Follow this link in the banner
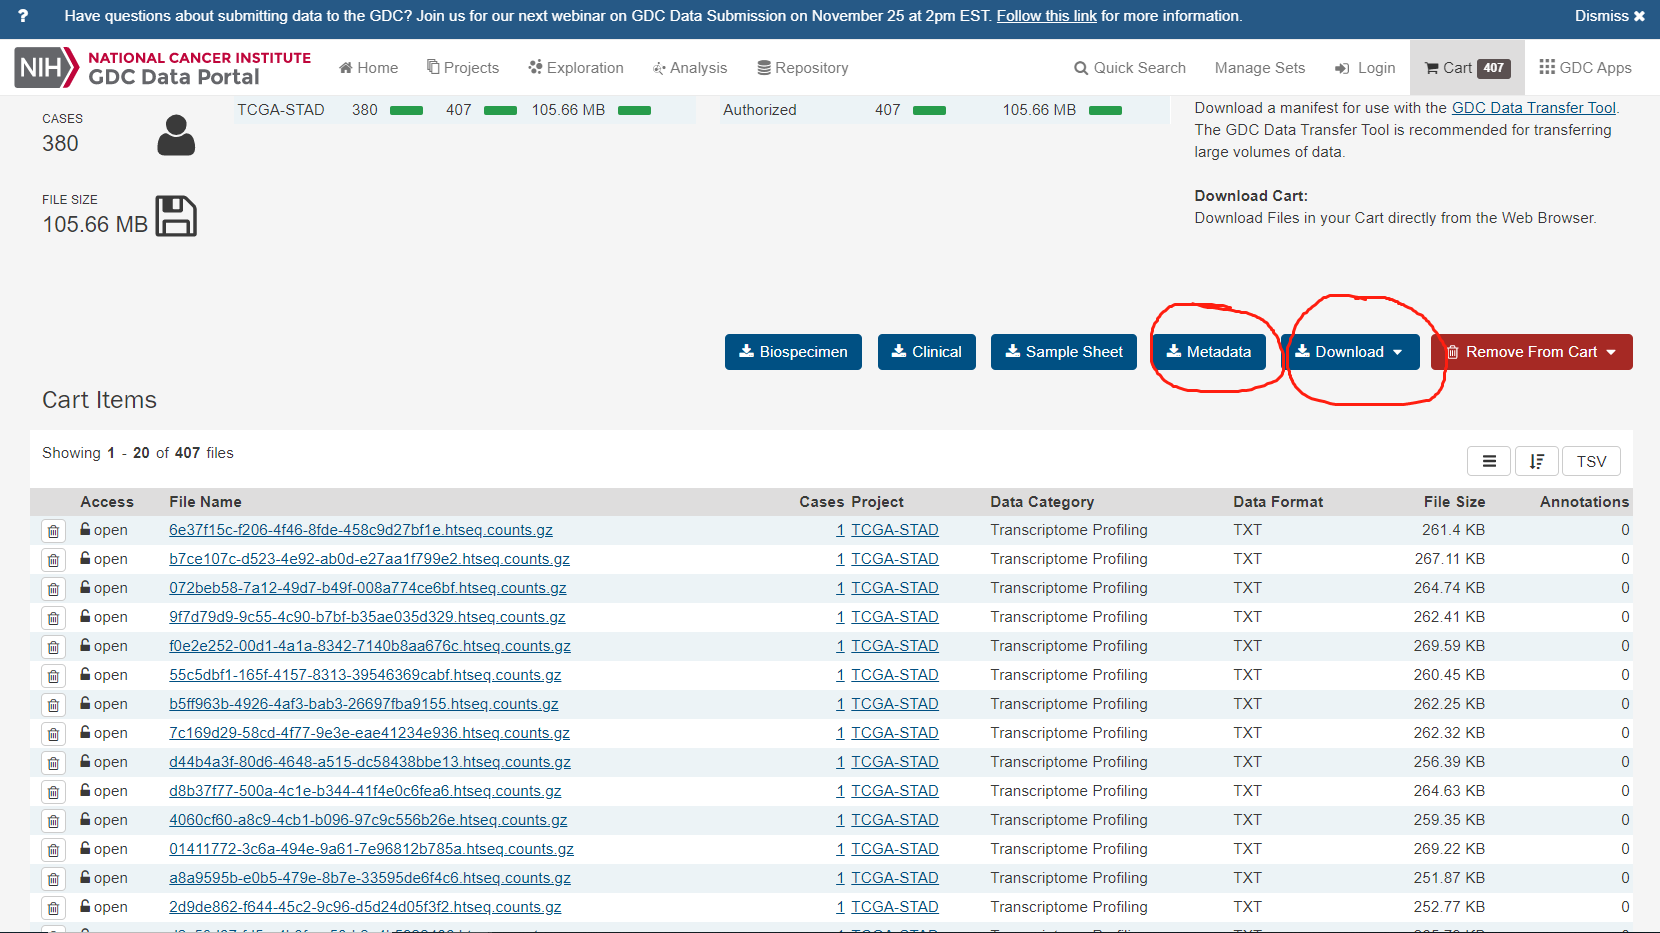Image resolution: width=1660 pixels, height=933 pixels. (x=1046, y=16)
